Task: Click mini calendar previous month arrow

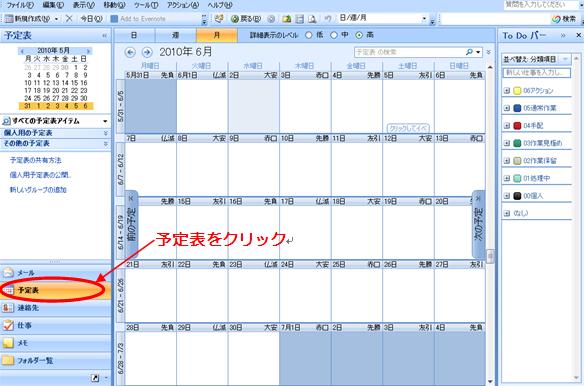Action: pyautogui.click(x=22, y=51)
